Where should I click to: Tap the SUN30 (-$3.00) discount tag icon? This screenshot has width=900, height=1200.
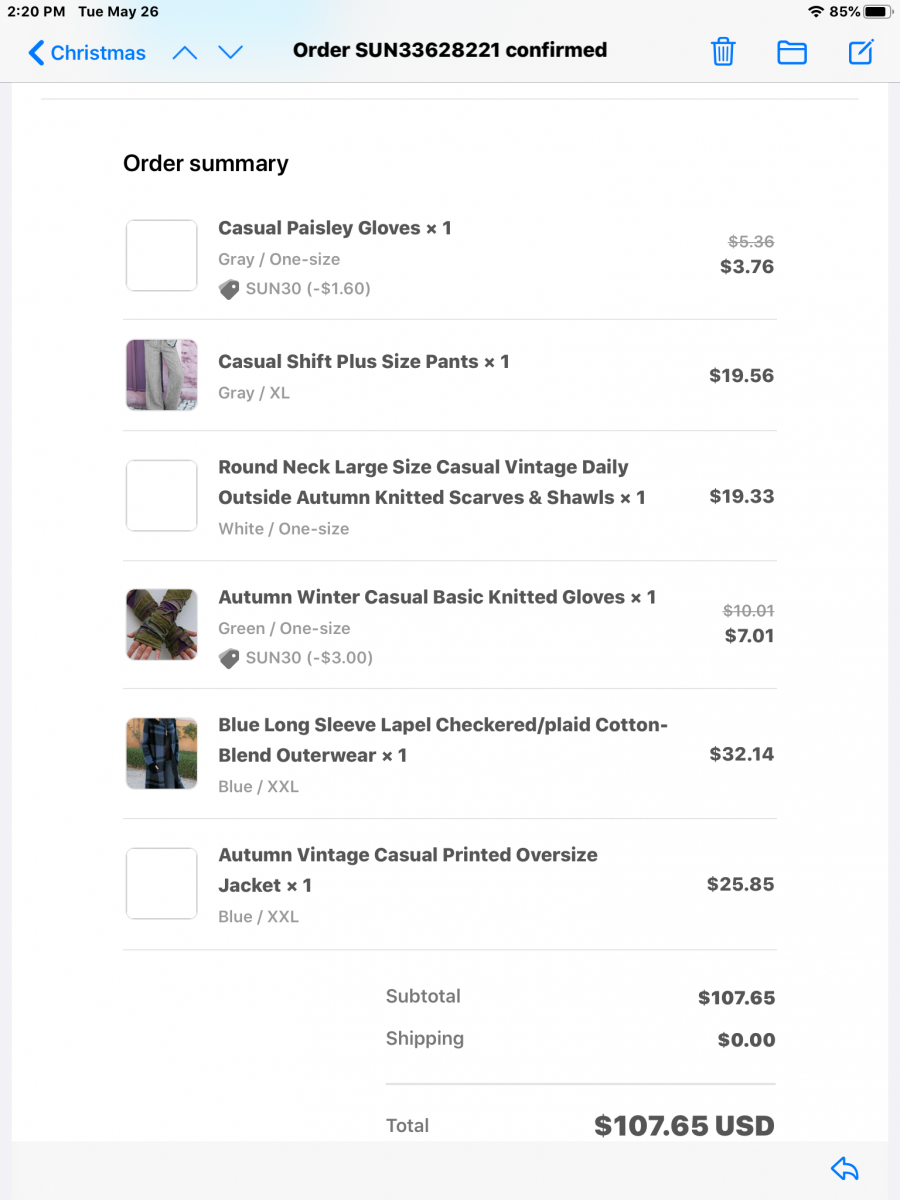pyautogui.click(x=229, y=658)
